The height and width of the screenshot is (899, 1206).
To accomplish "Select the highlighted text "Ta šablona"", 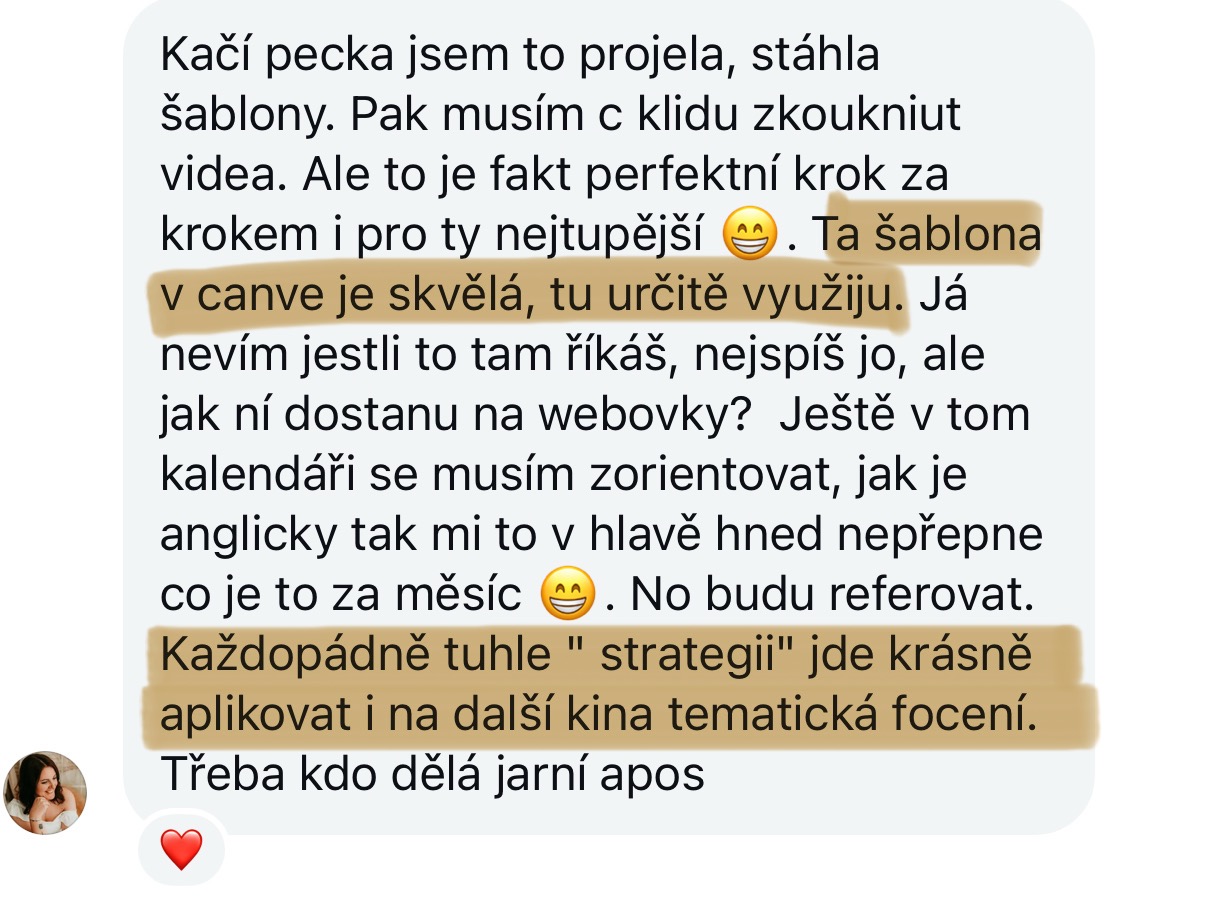I will [x=926, y=235].
